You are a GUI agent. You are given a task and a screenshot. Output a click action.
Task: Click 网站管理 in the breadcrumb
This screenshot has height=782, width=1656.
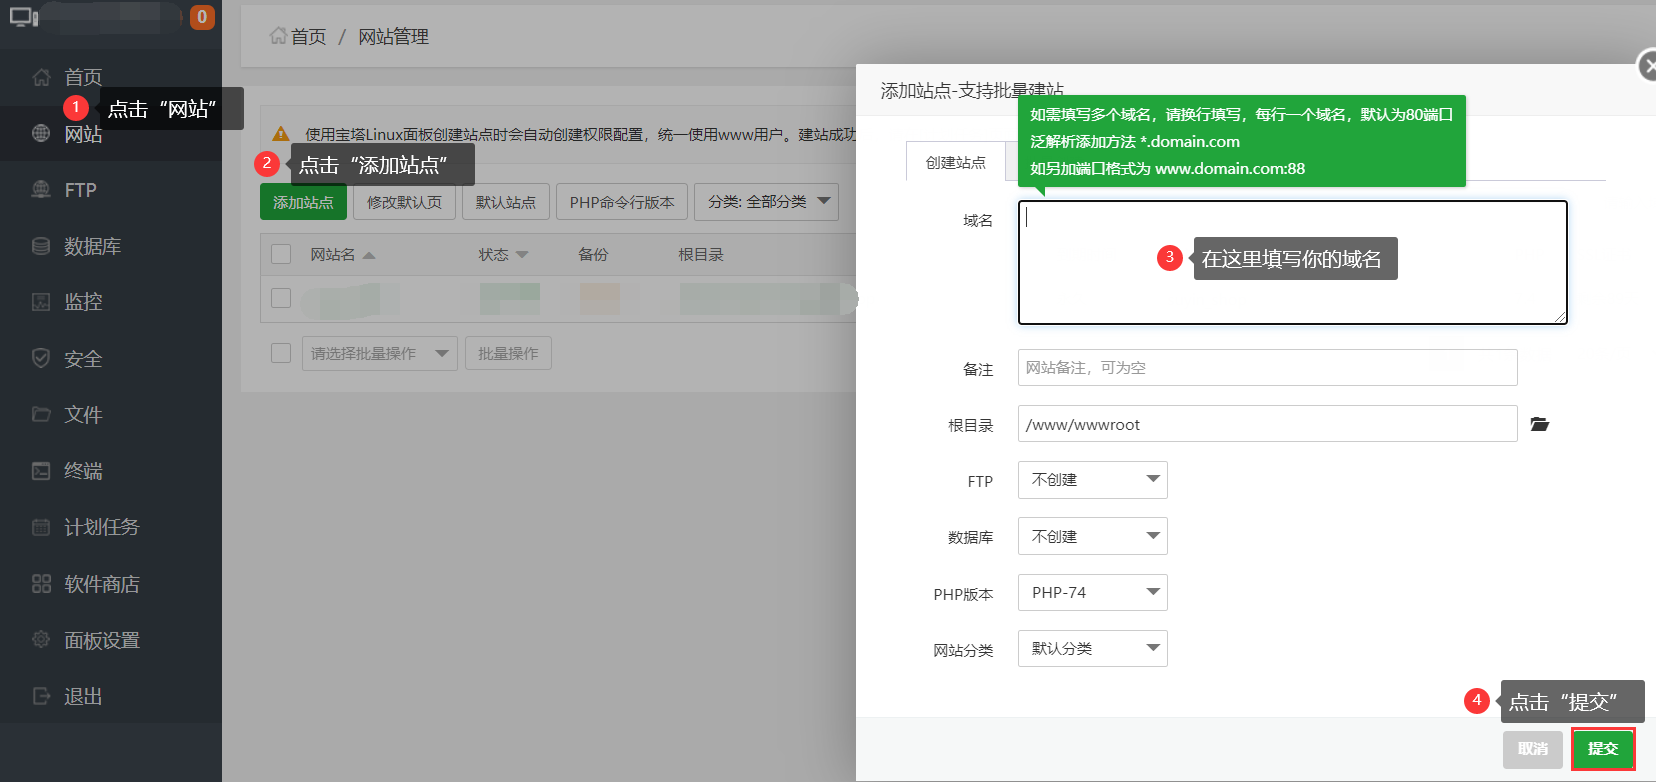click(393, 37)
